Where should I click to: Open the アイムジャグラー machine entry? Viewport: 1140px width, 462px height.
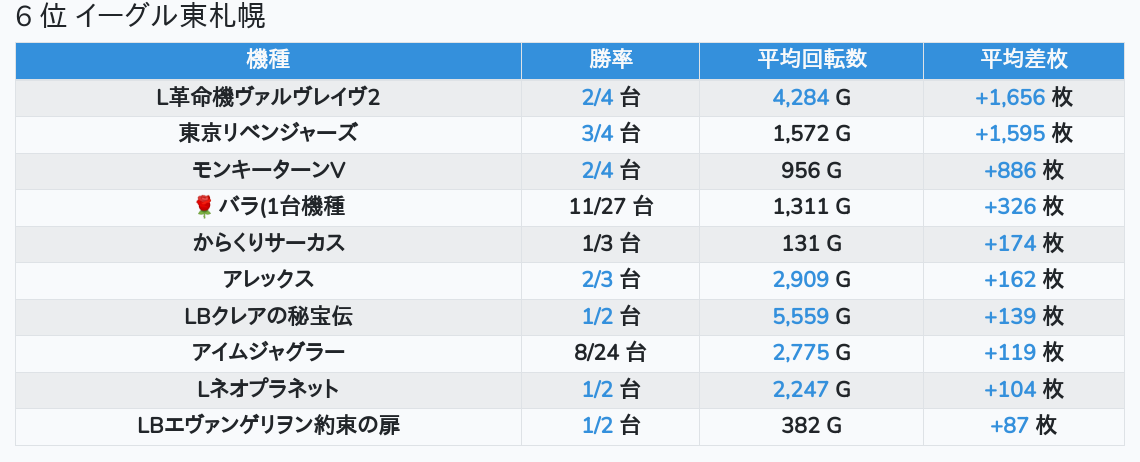(268, 352)
